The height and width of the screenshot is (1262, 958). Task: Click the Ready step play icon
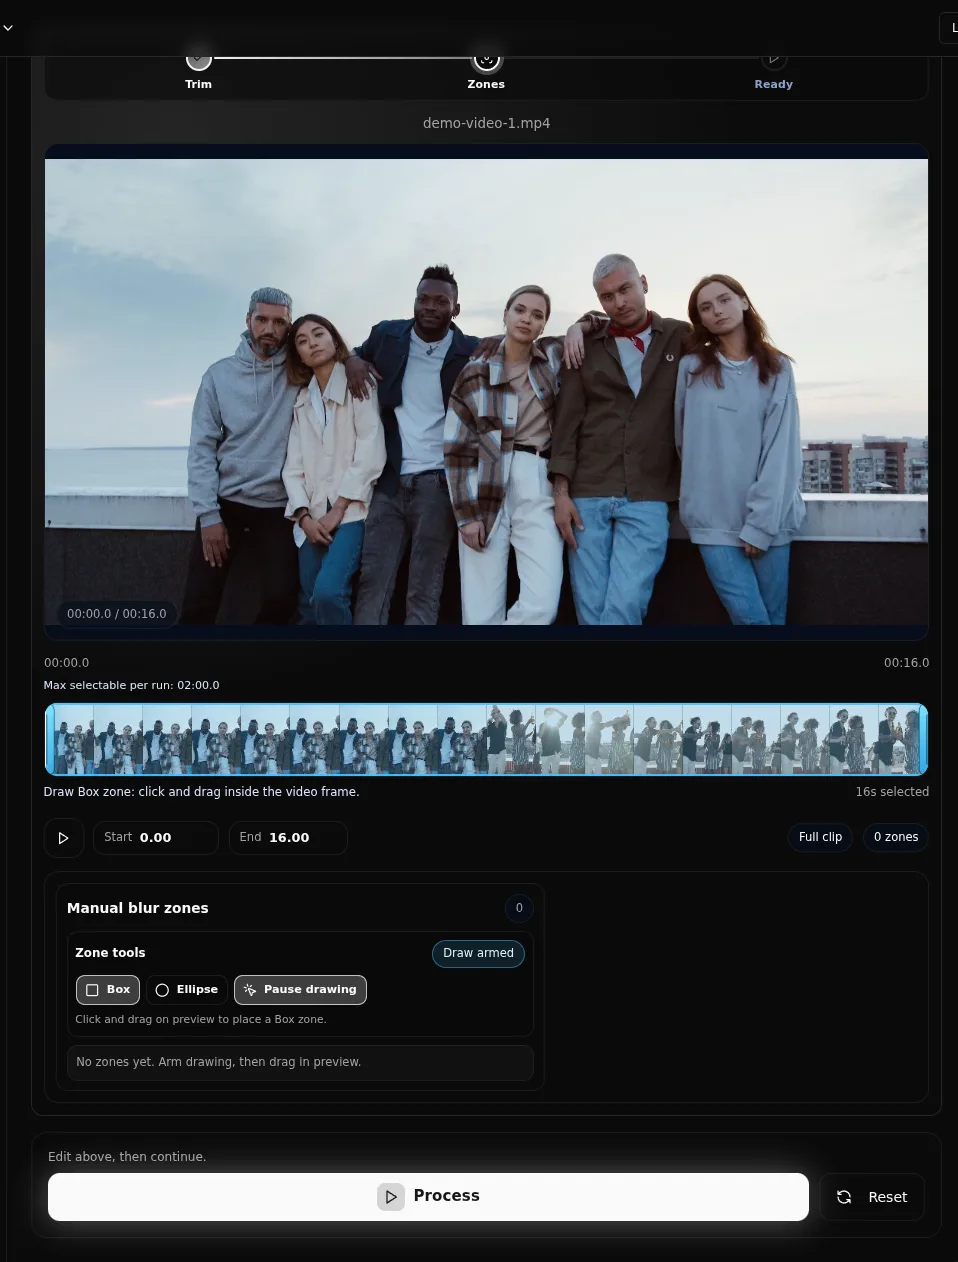[773, 60]
